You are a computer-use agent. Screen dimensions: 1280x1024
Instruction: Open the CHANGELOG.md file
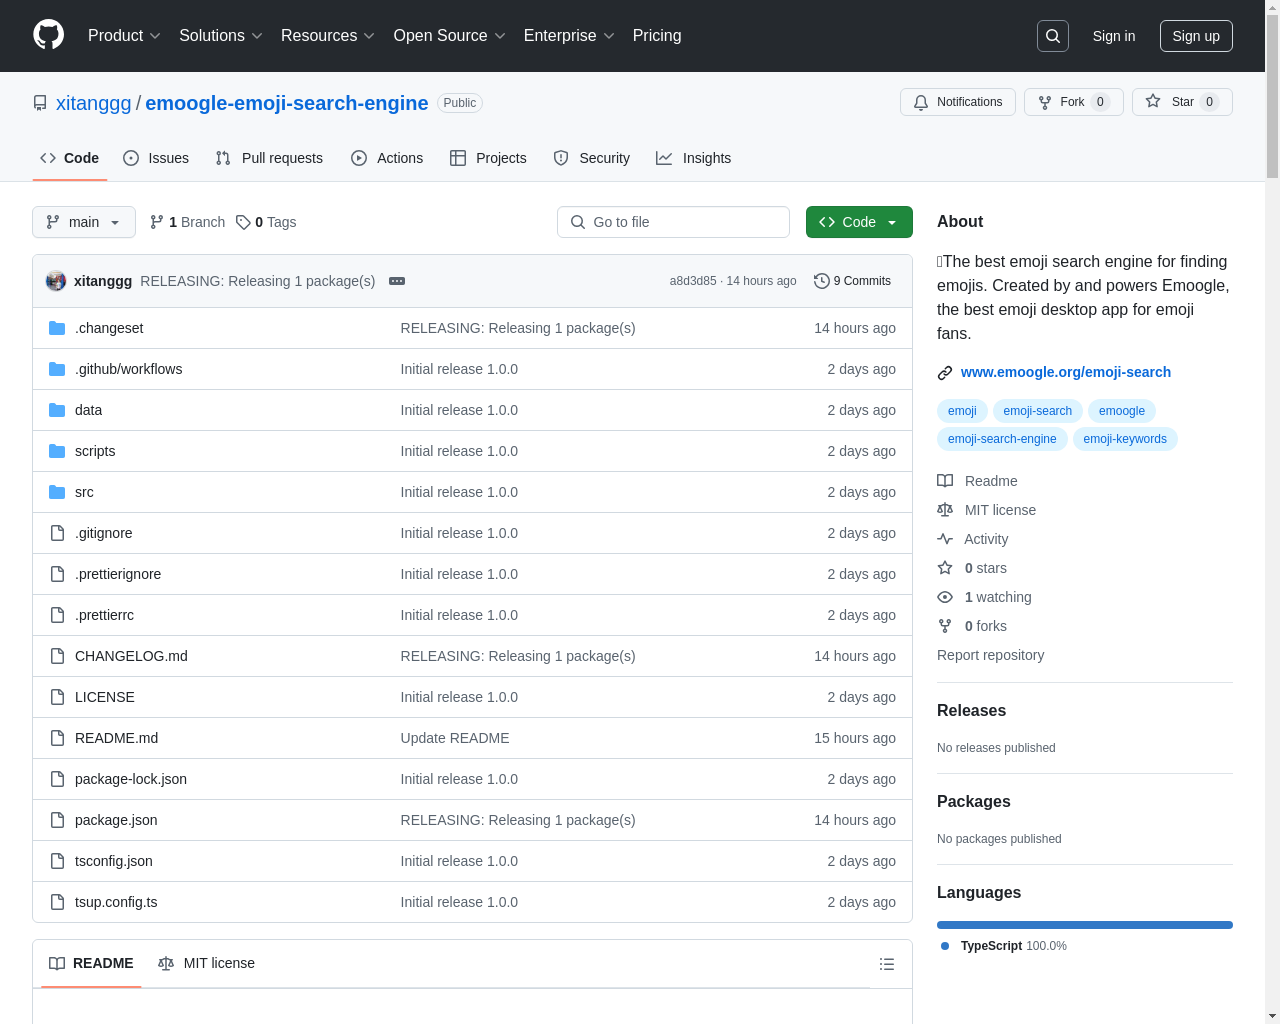pyautogui.click(x=131, y=656)
